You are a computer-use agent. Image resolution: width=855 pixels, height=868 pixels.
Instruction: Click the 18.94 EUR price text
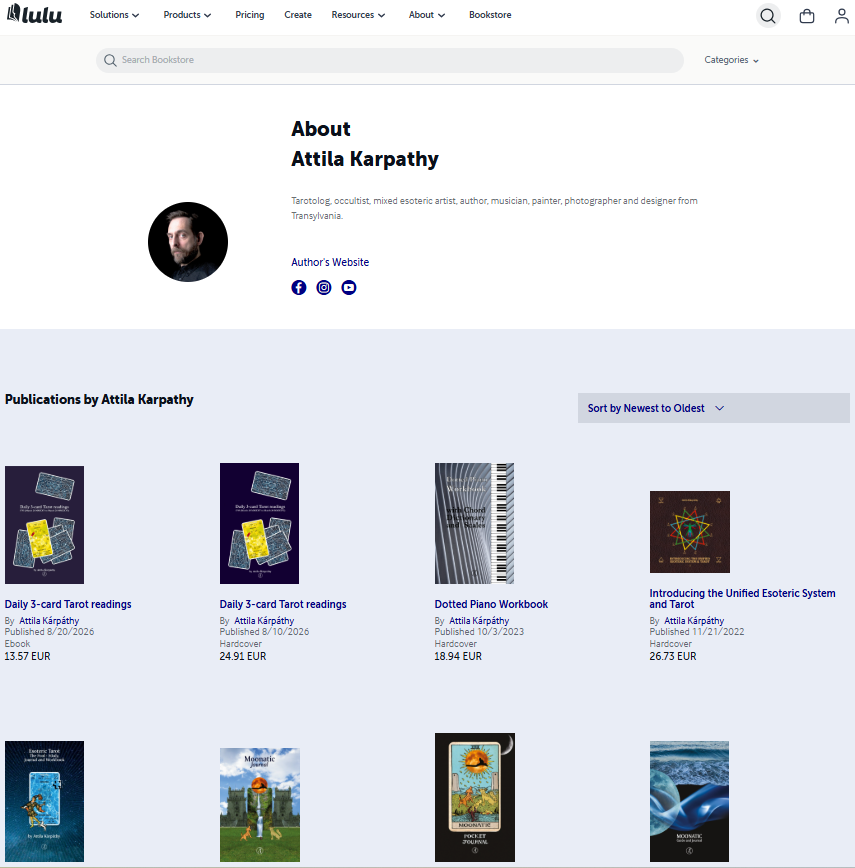458,657
